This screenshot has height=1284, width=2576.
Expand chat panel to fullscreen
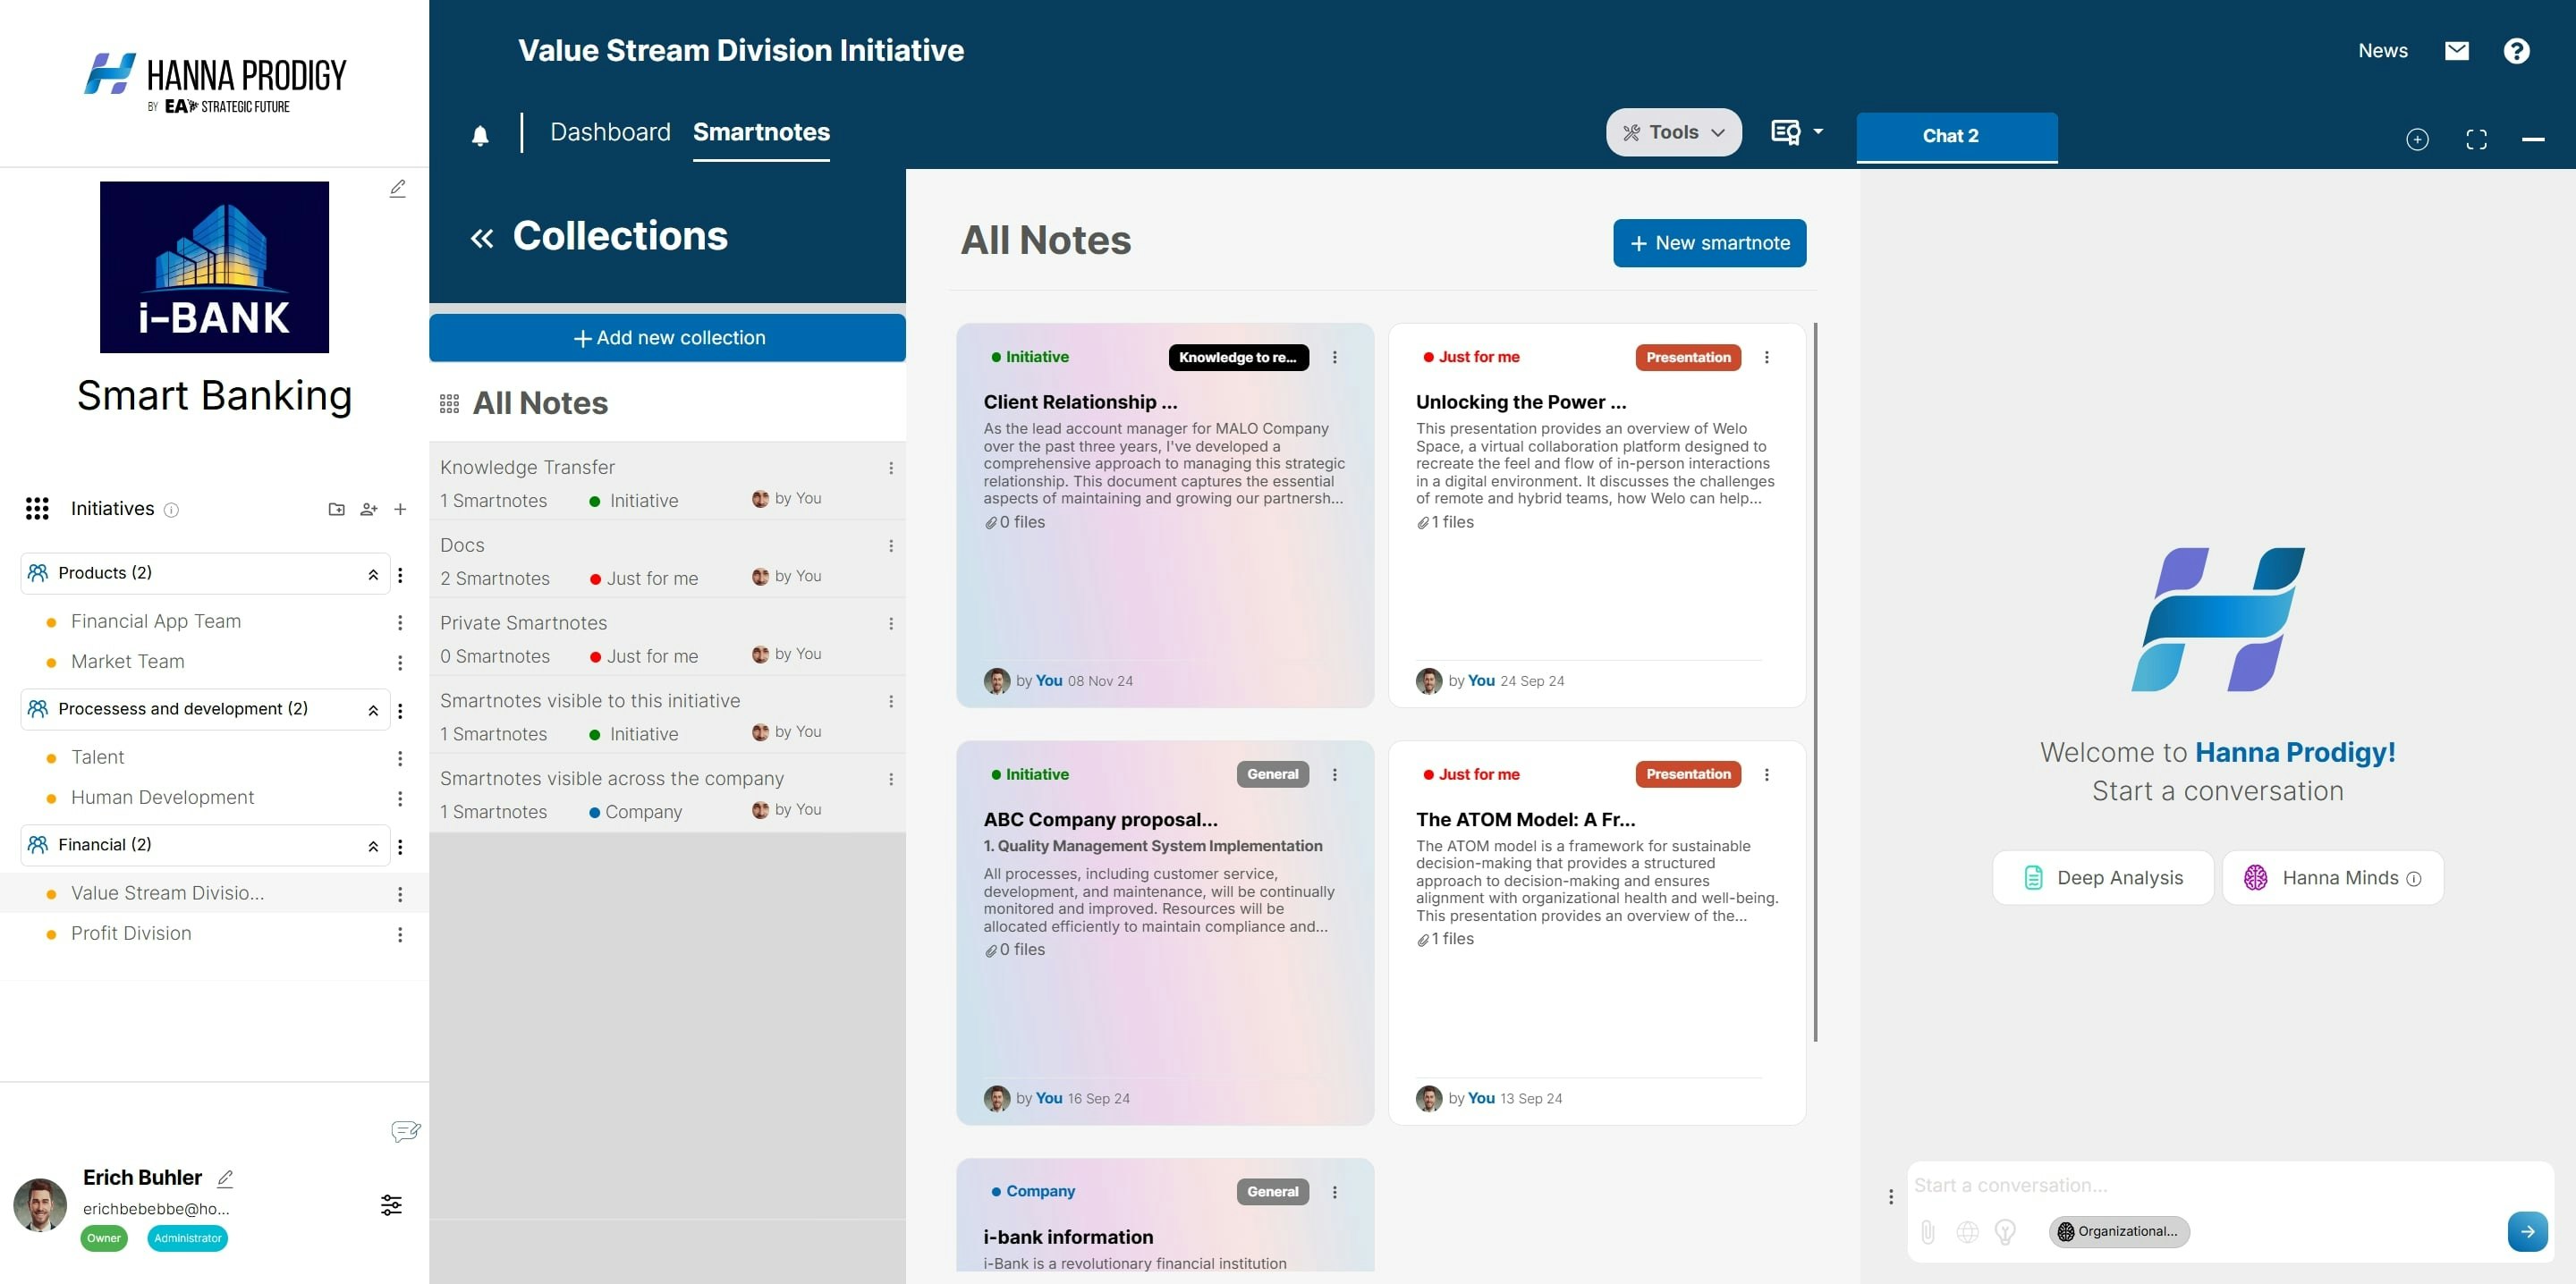pyautogui.click(x=2475, y=139)
